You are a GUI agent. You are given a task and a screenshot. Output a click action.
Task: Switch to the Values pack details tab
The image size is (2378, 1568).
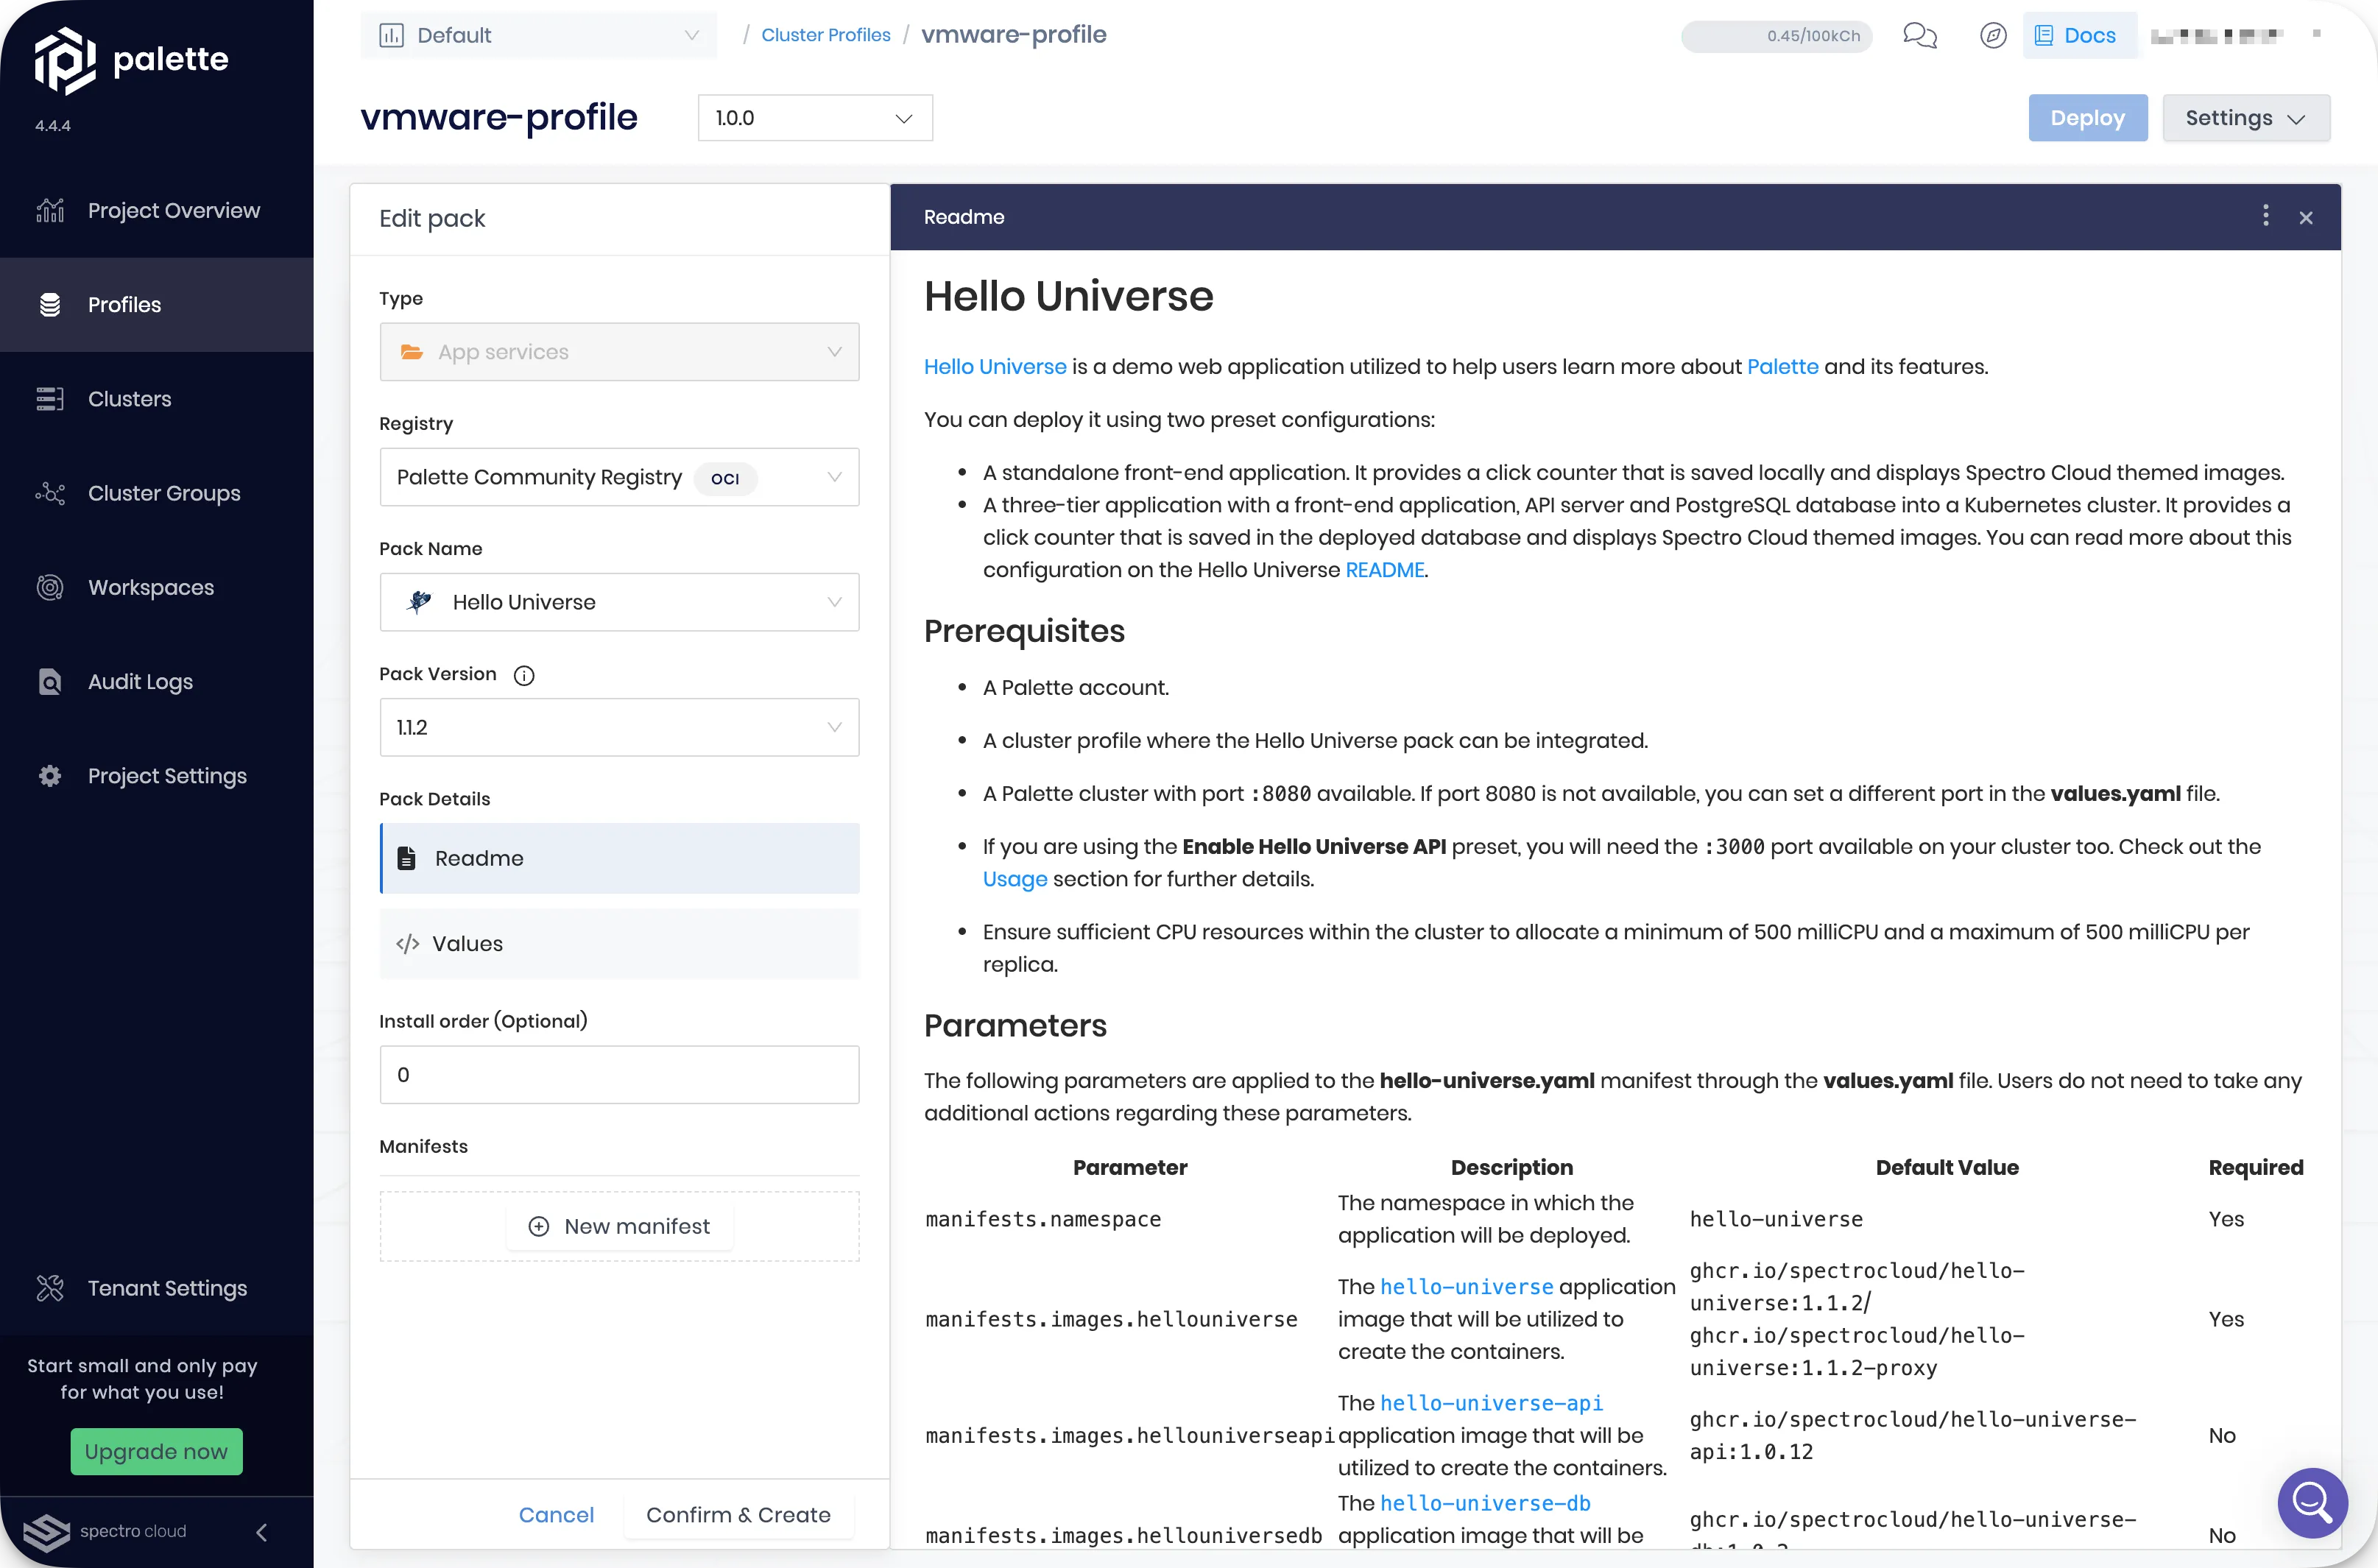tap(619, 944)
